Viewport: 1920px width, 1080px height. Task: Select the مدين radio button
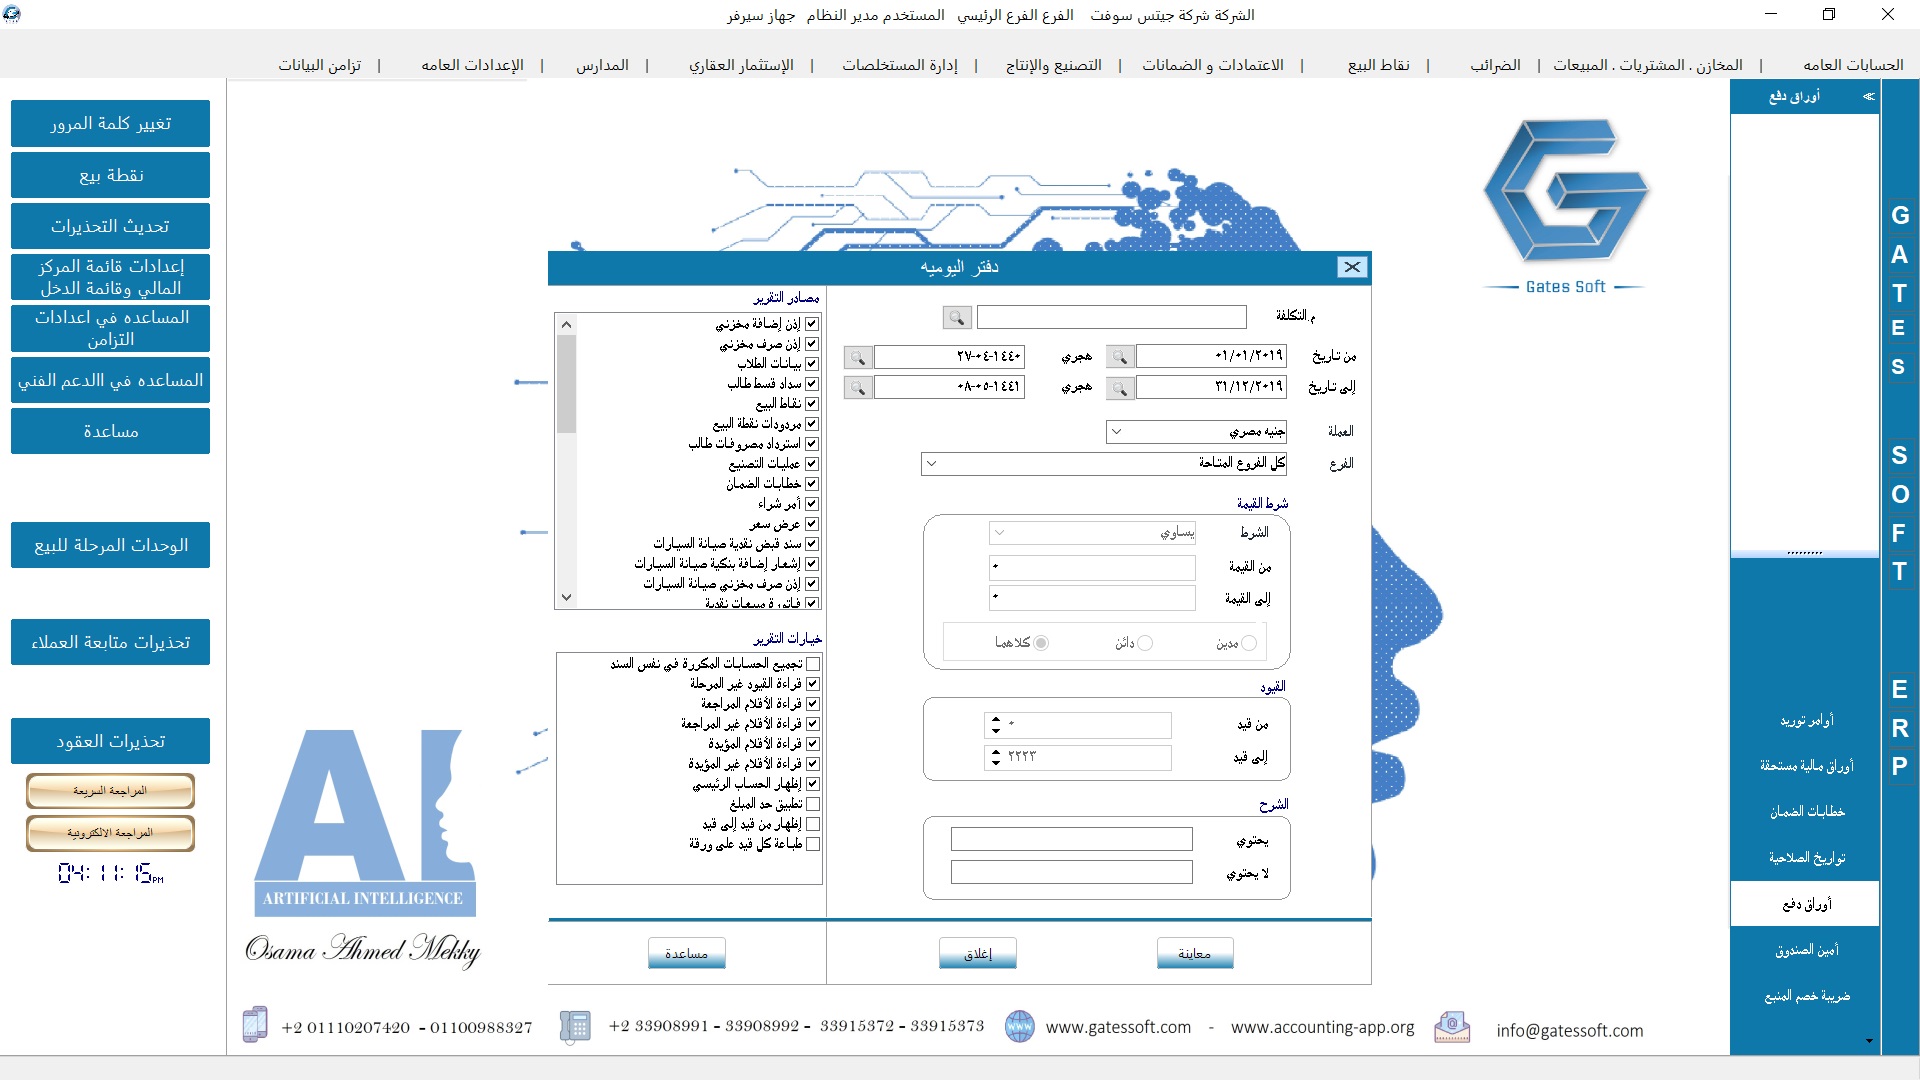tap(1249, 643)
